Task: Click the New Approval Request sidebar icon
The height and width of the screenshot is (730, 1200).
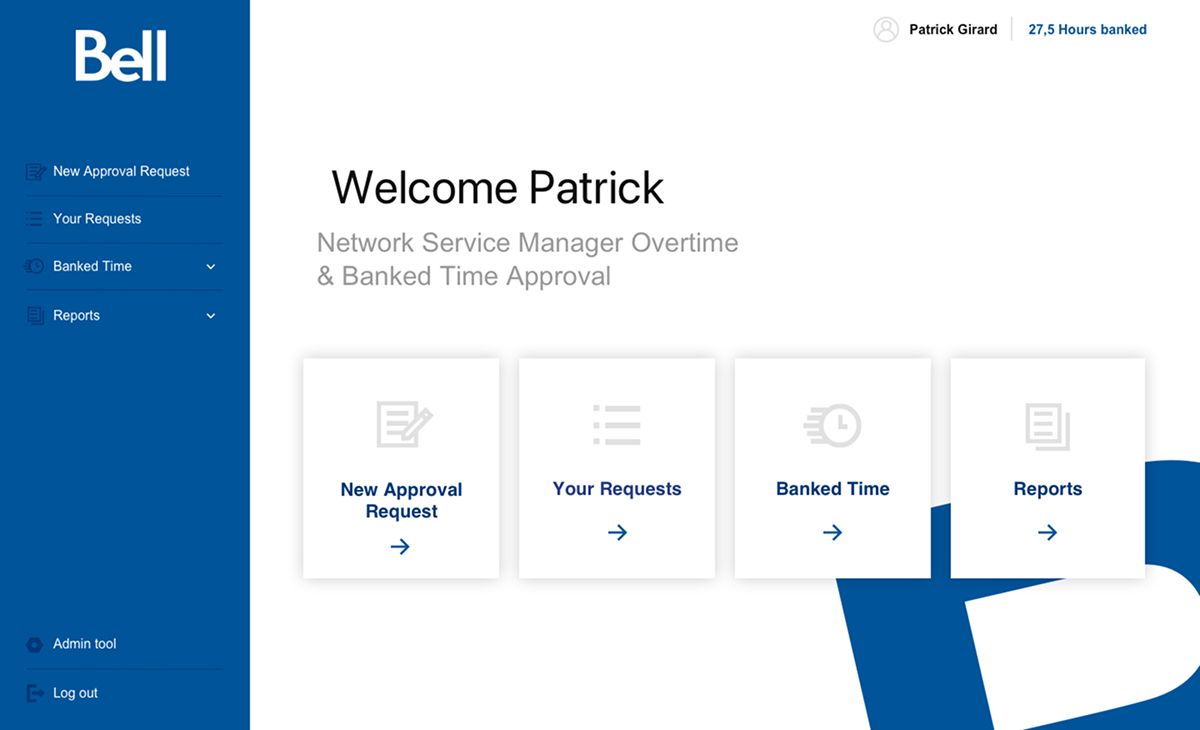Action: [x=35, y=172]
